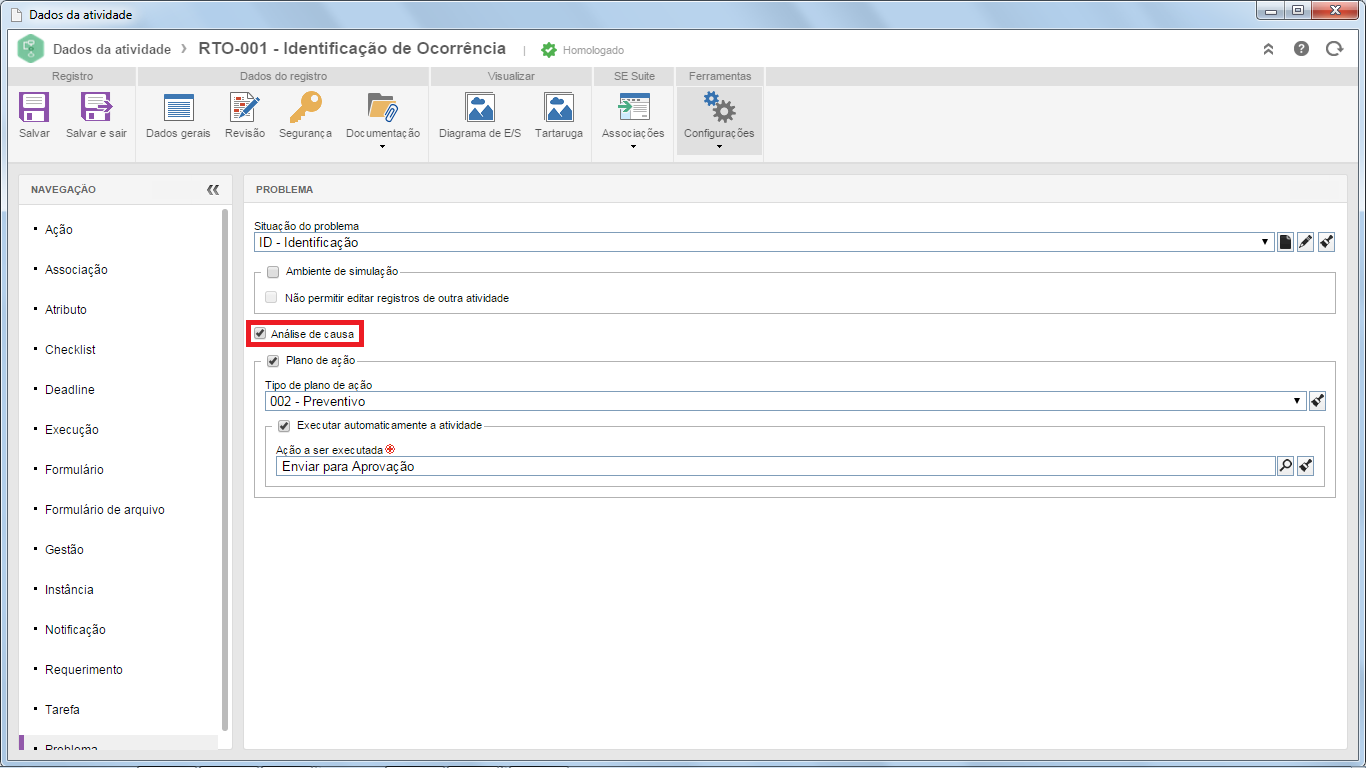Uncheck Executar automaticamente a atividade

[x=284, y=425]
